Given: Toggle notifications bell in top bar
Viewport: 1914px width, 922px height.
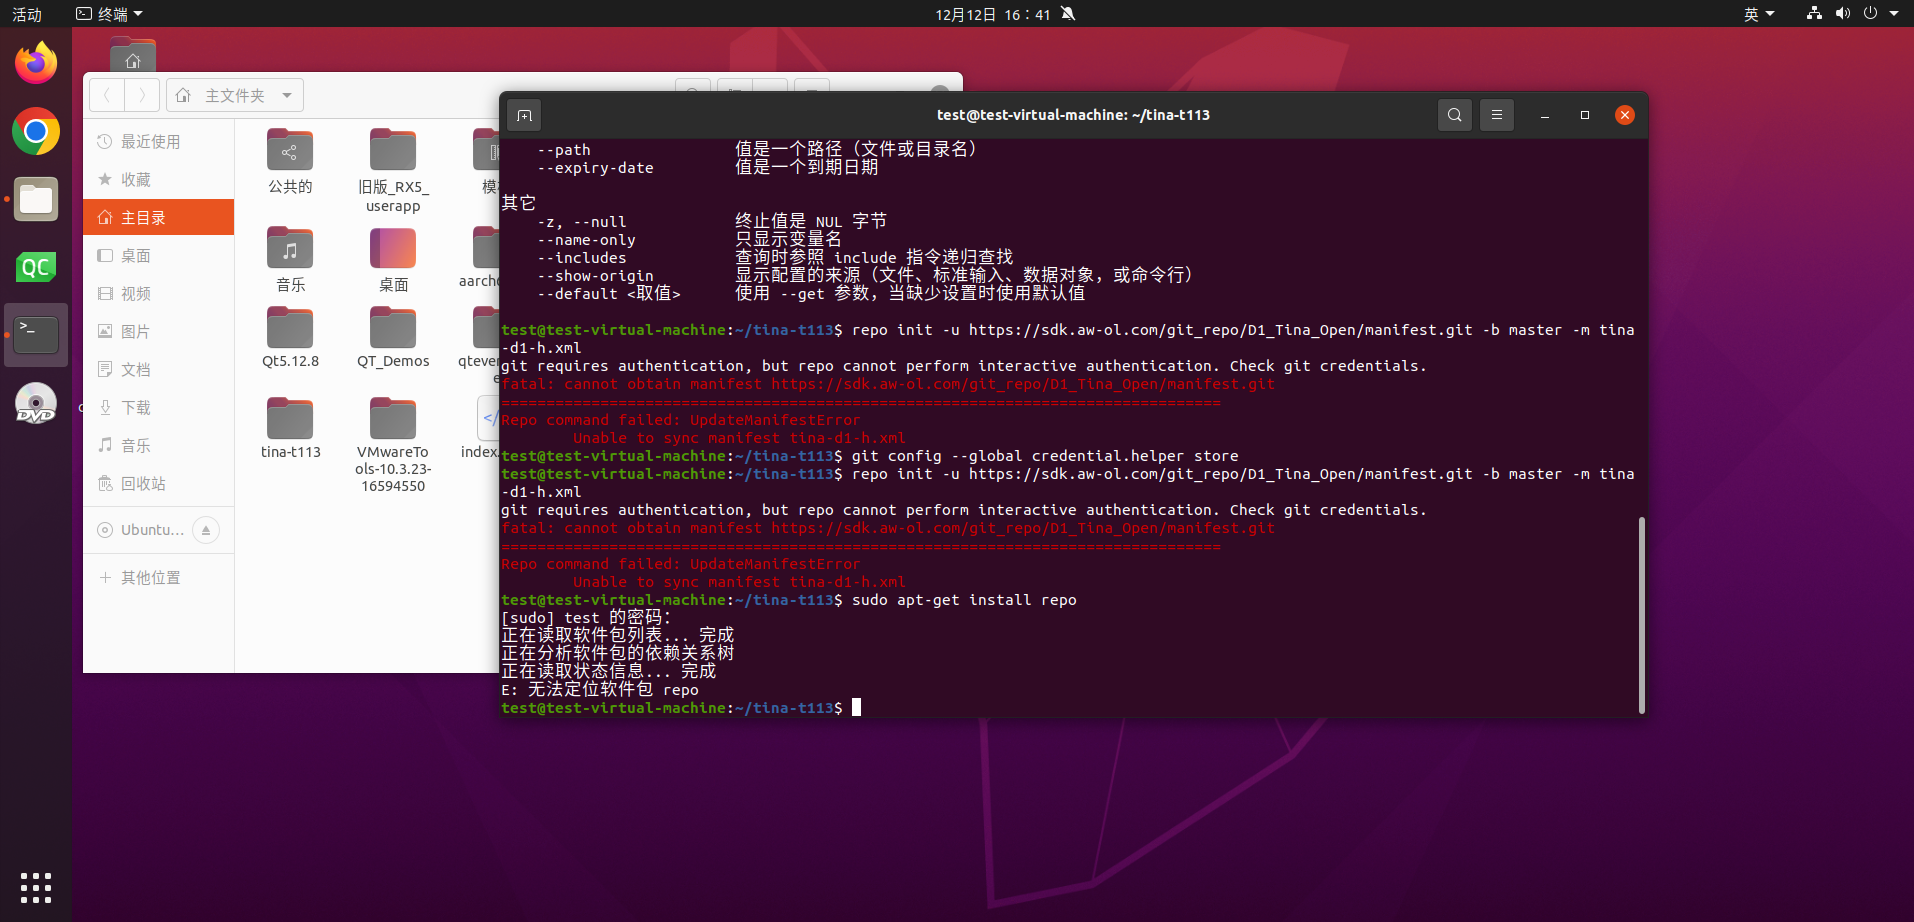Looking at the screenshot, I should (x=1068, y=14).
